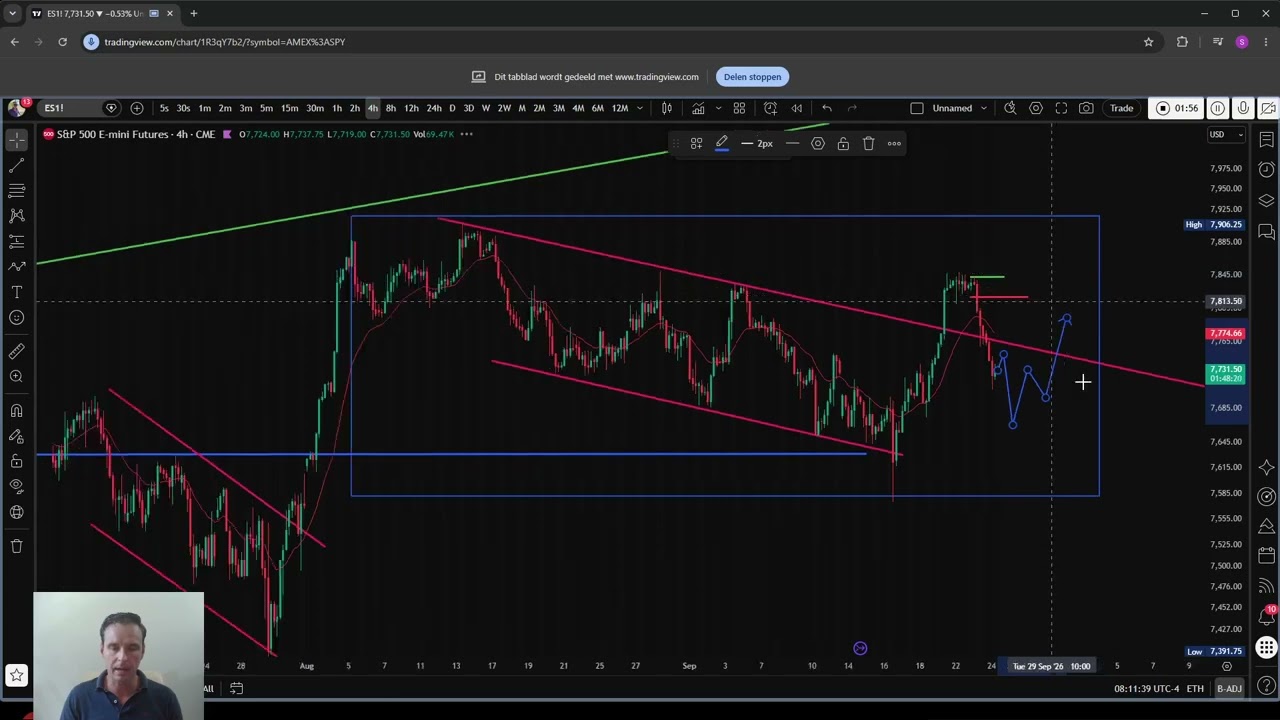This screenshot has height=720, width=1280.
Task: Expand the indicator legend more options
Action: [467, 134]
